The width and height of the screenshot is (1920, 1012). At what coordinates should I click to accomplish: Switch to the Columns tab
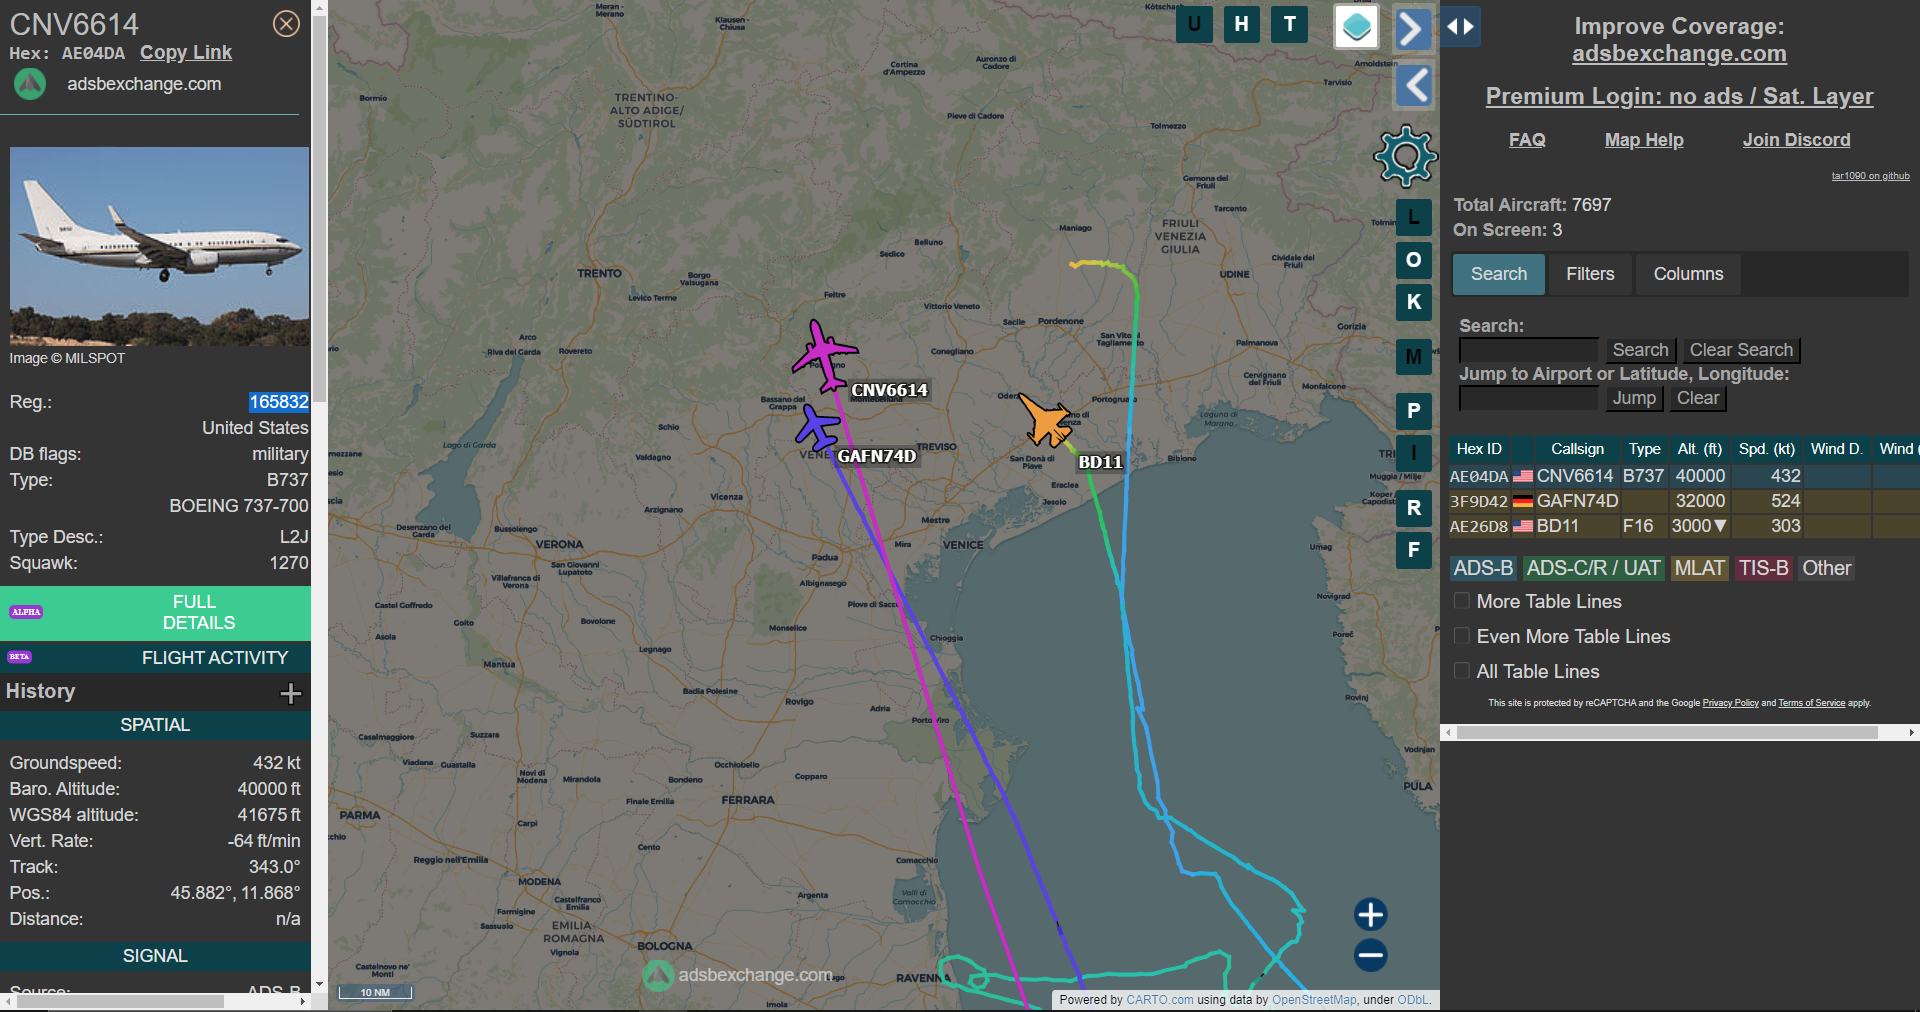(1688, 274)
